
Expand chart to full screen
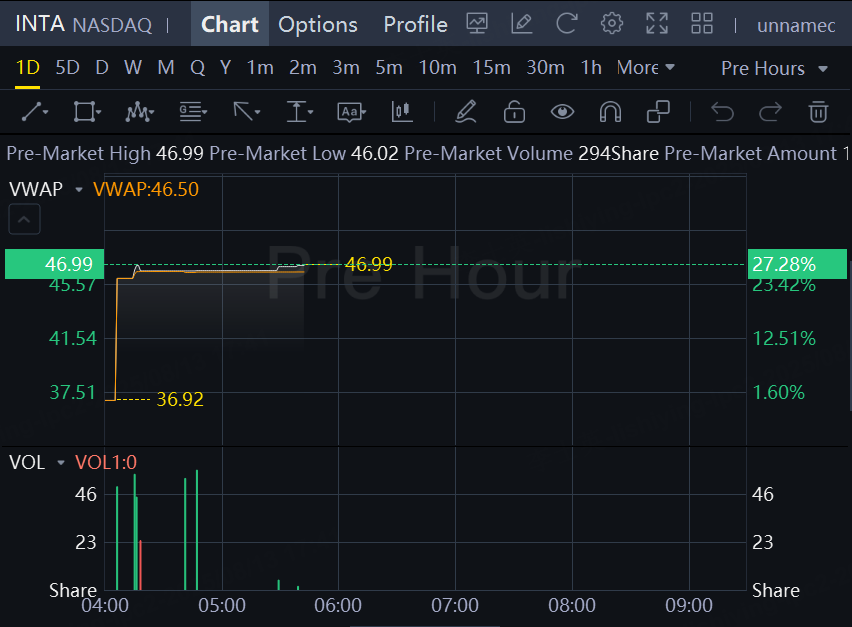(x=657, y=24)
